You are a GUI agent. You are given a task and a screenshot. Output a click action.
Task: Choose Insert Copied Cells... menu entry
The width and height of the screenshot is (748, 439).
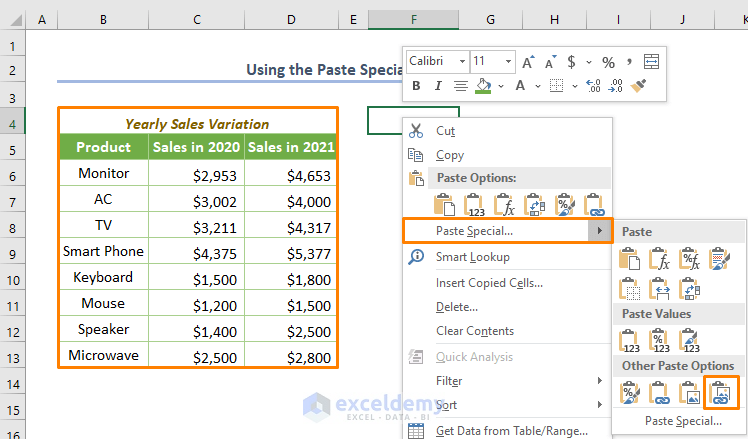pos(489,283)
